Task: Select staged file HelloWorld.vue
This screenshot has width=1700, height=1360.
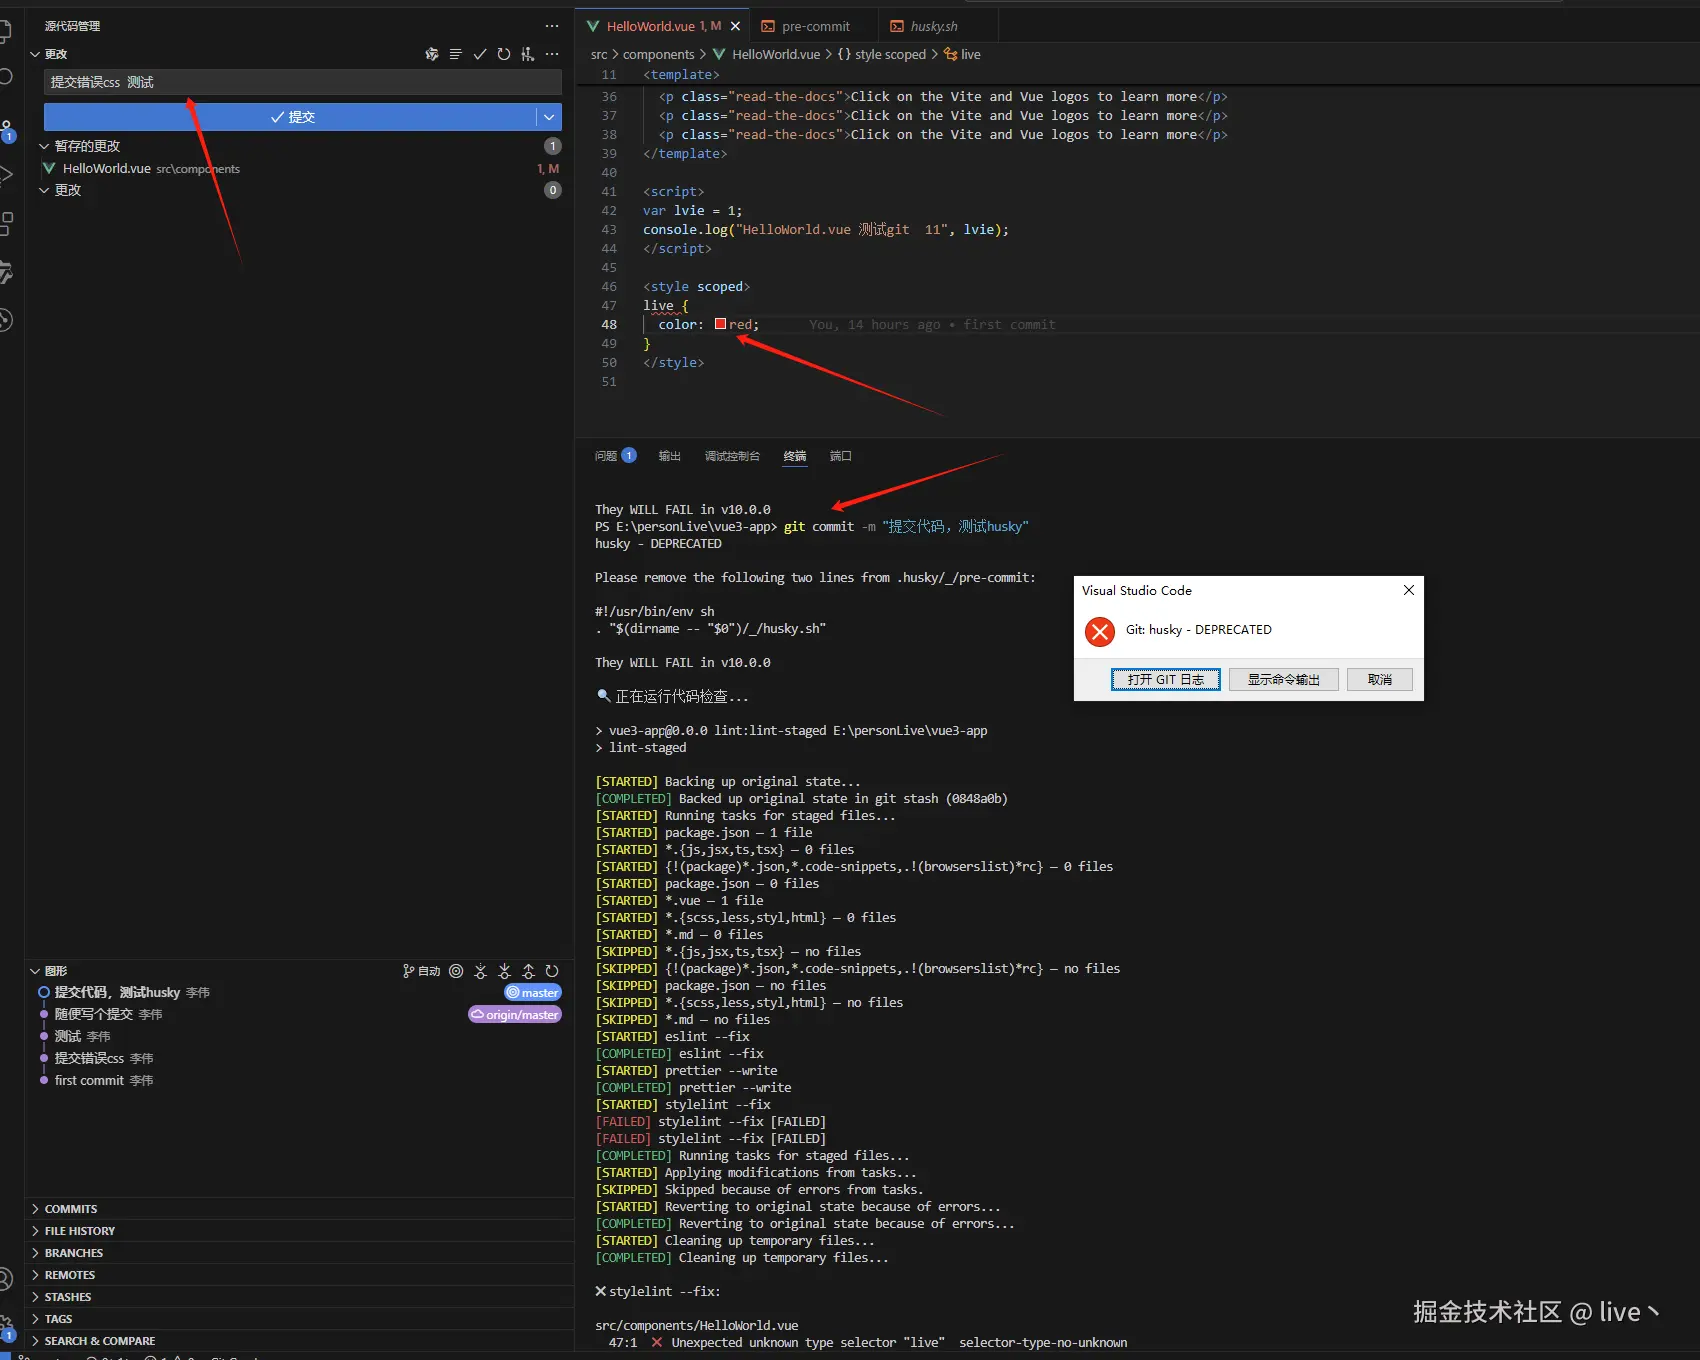Action: point(300,169)
